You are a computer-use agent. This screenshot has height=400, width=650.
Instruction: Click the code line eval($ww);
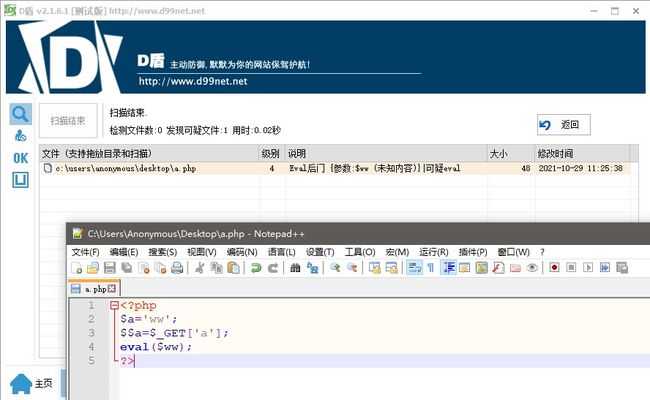(x=156, y=347)
